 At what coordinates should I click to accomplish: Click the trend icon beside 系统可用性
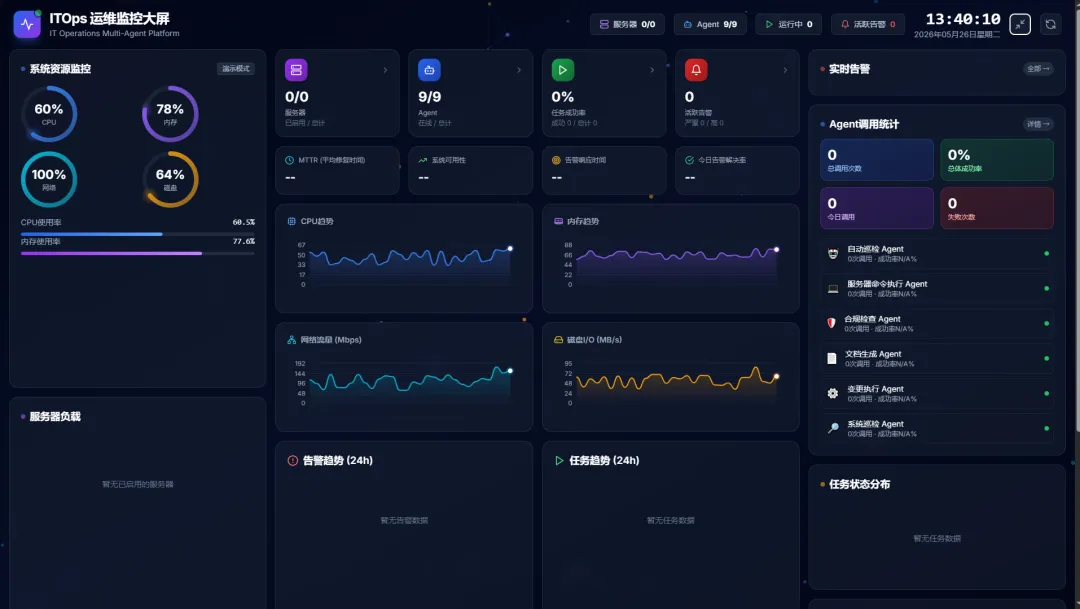423,160
